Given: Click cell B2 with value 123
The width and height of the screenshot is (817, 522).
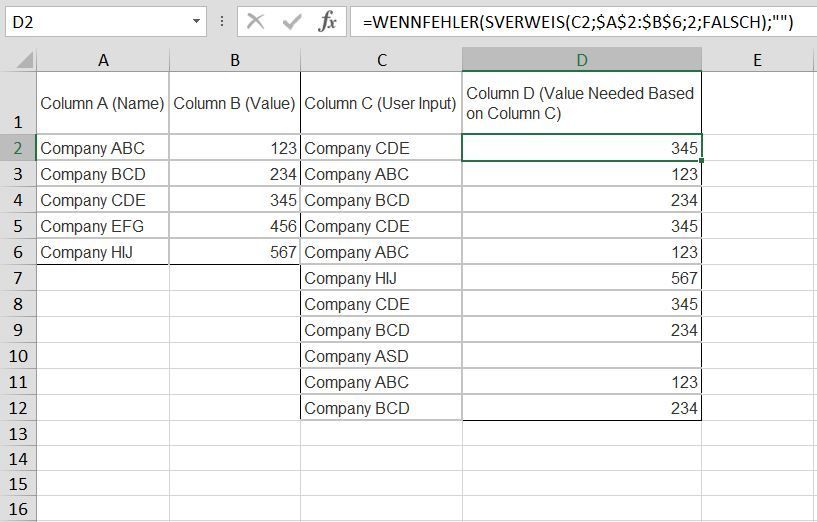Looking at the screenshot, I should click(235, 148).
